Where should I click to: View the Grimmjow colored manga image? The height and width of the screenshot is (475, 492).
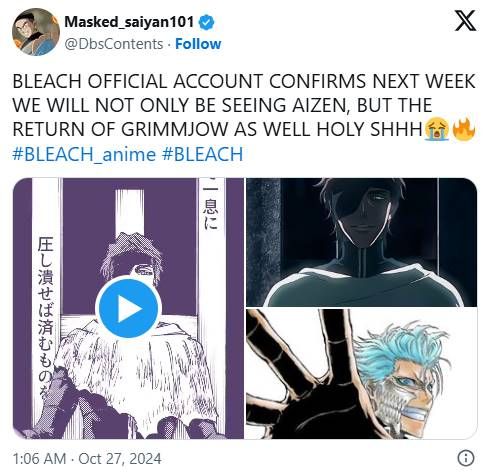click(x=362, y=374)
